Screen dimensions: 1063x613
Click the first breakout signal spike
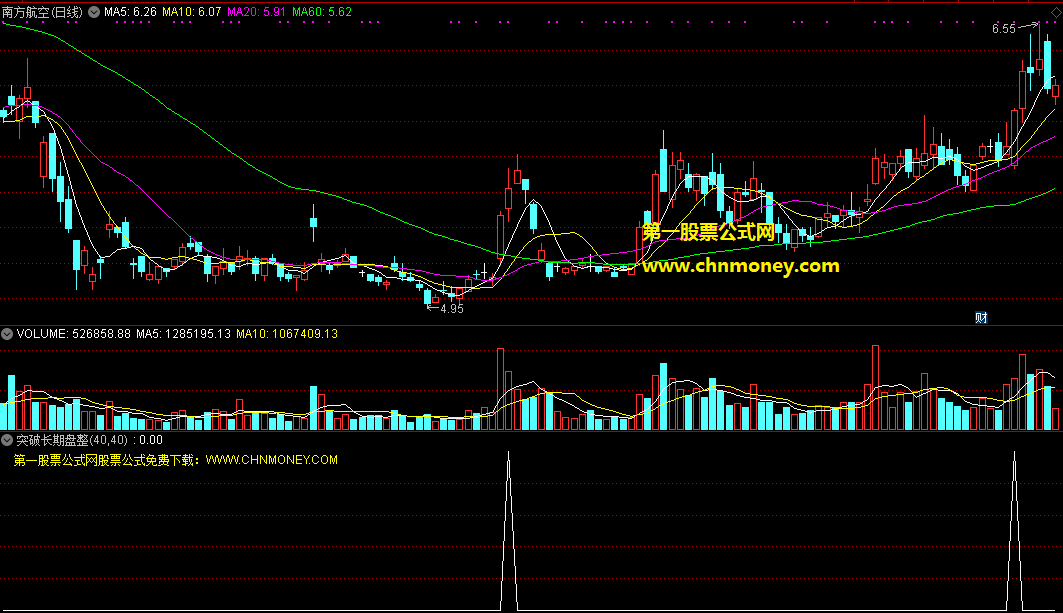click(509, 530)
